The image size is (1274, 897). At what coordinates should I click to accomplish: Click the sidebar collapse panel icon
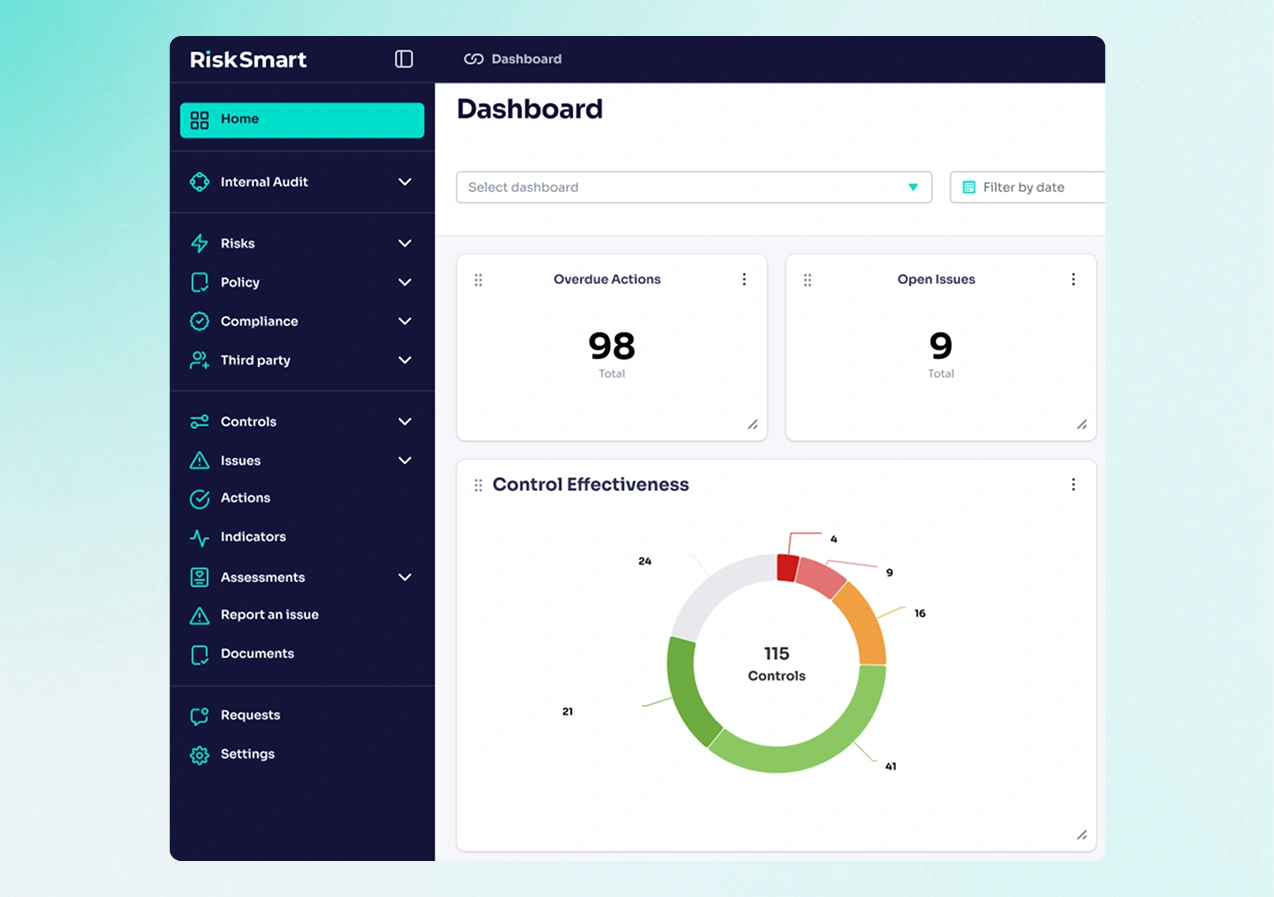[403, 58]
